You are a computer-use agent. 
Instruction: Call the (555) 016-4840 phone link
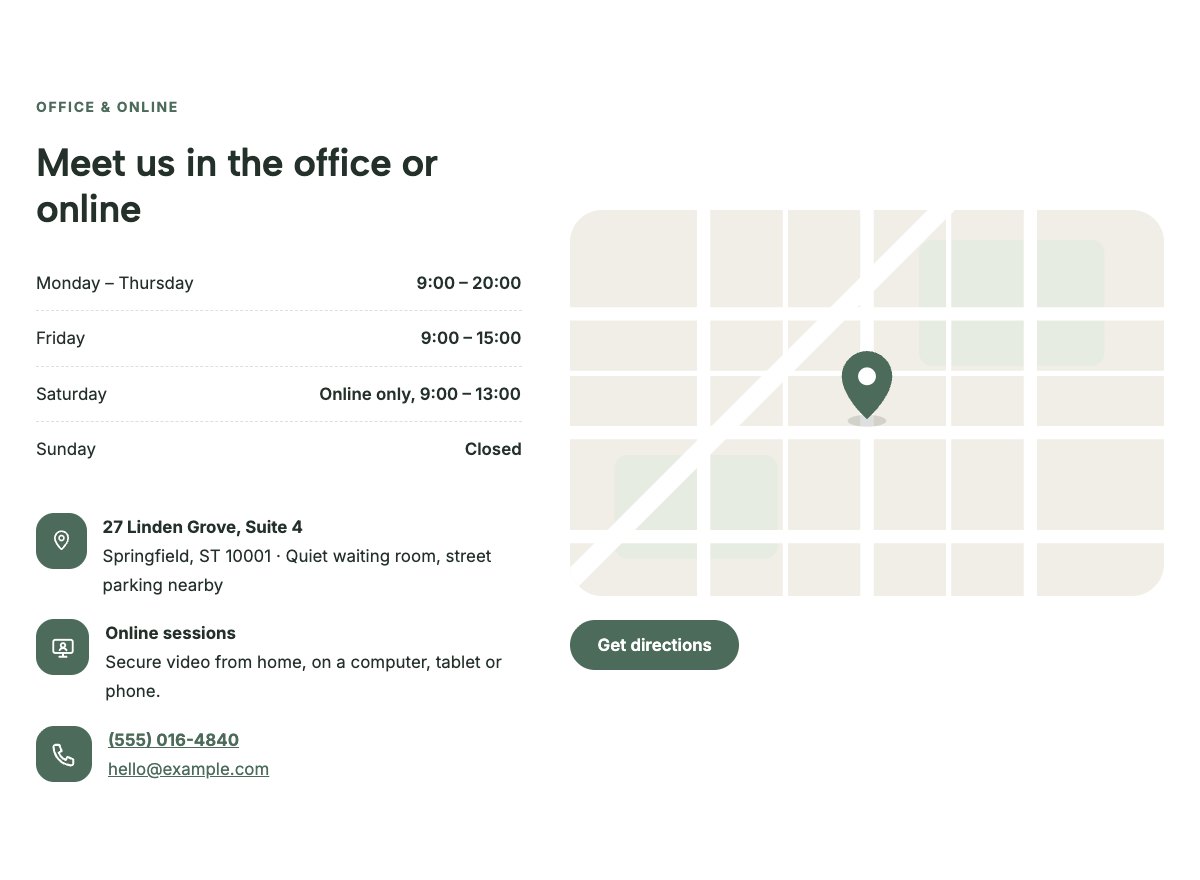(173, 740)
